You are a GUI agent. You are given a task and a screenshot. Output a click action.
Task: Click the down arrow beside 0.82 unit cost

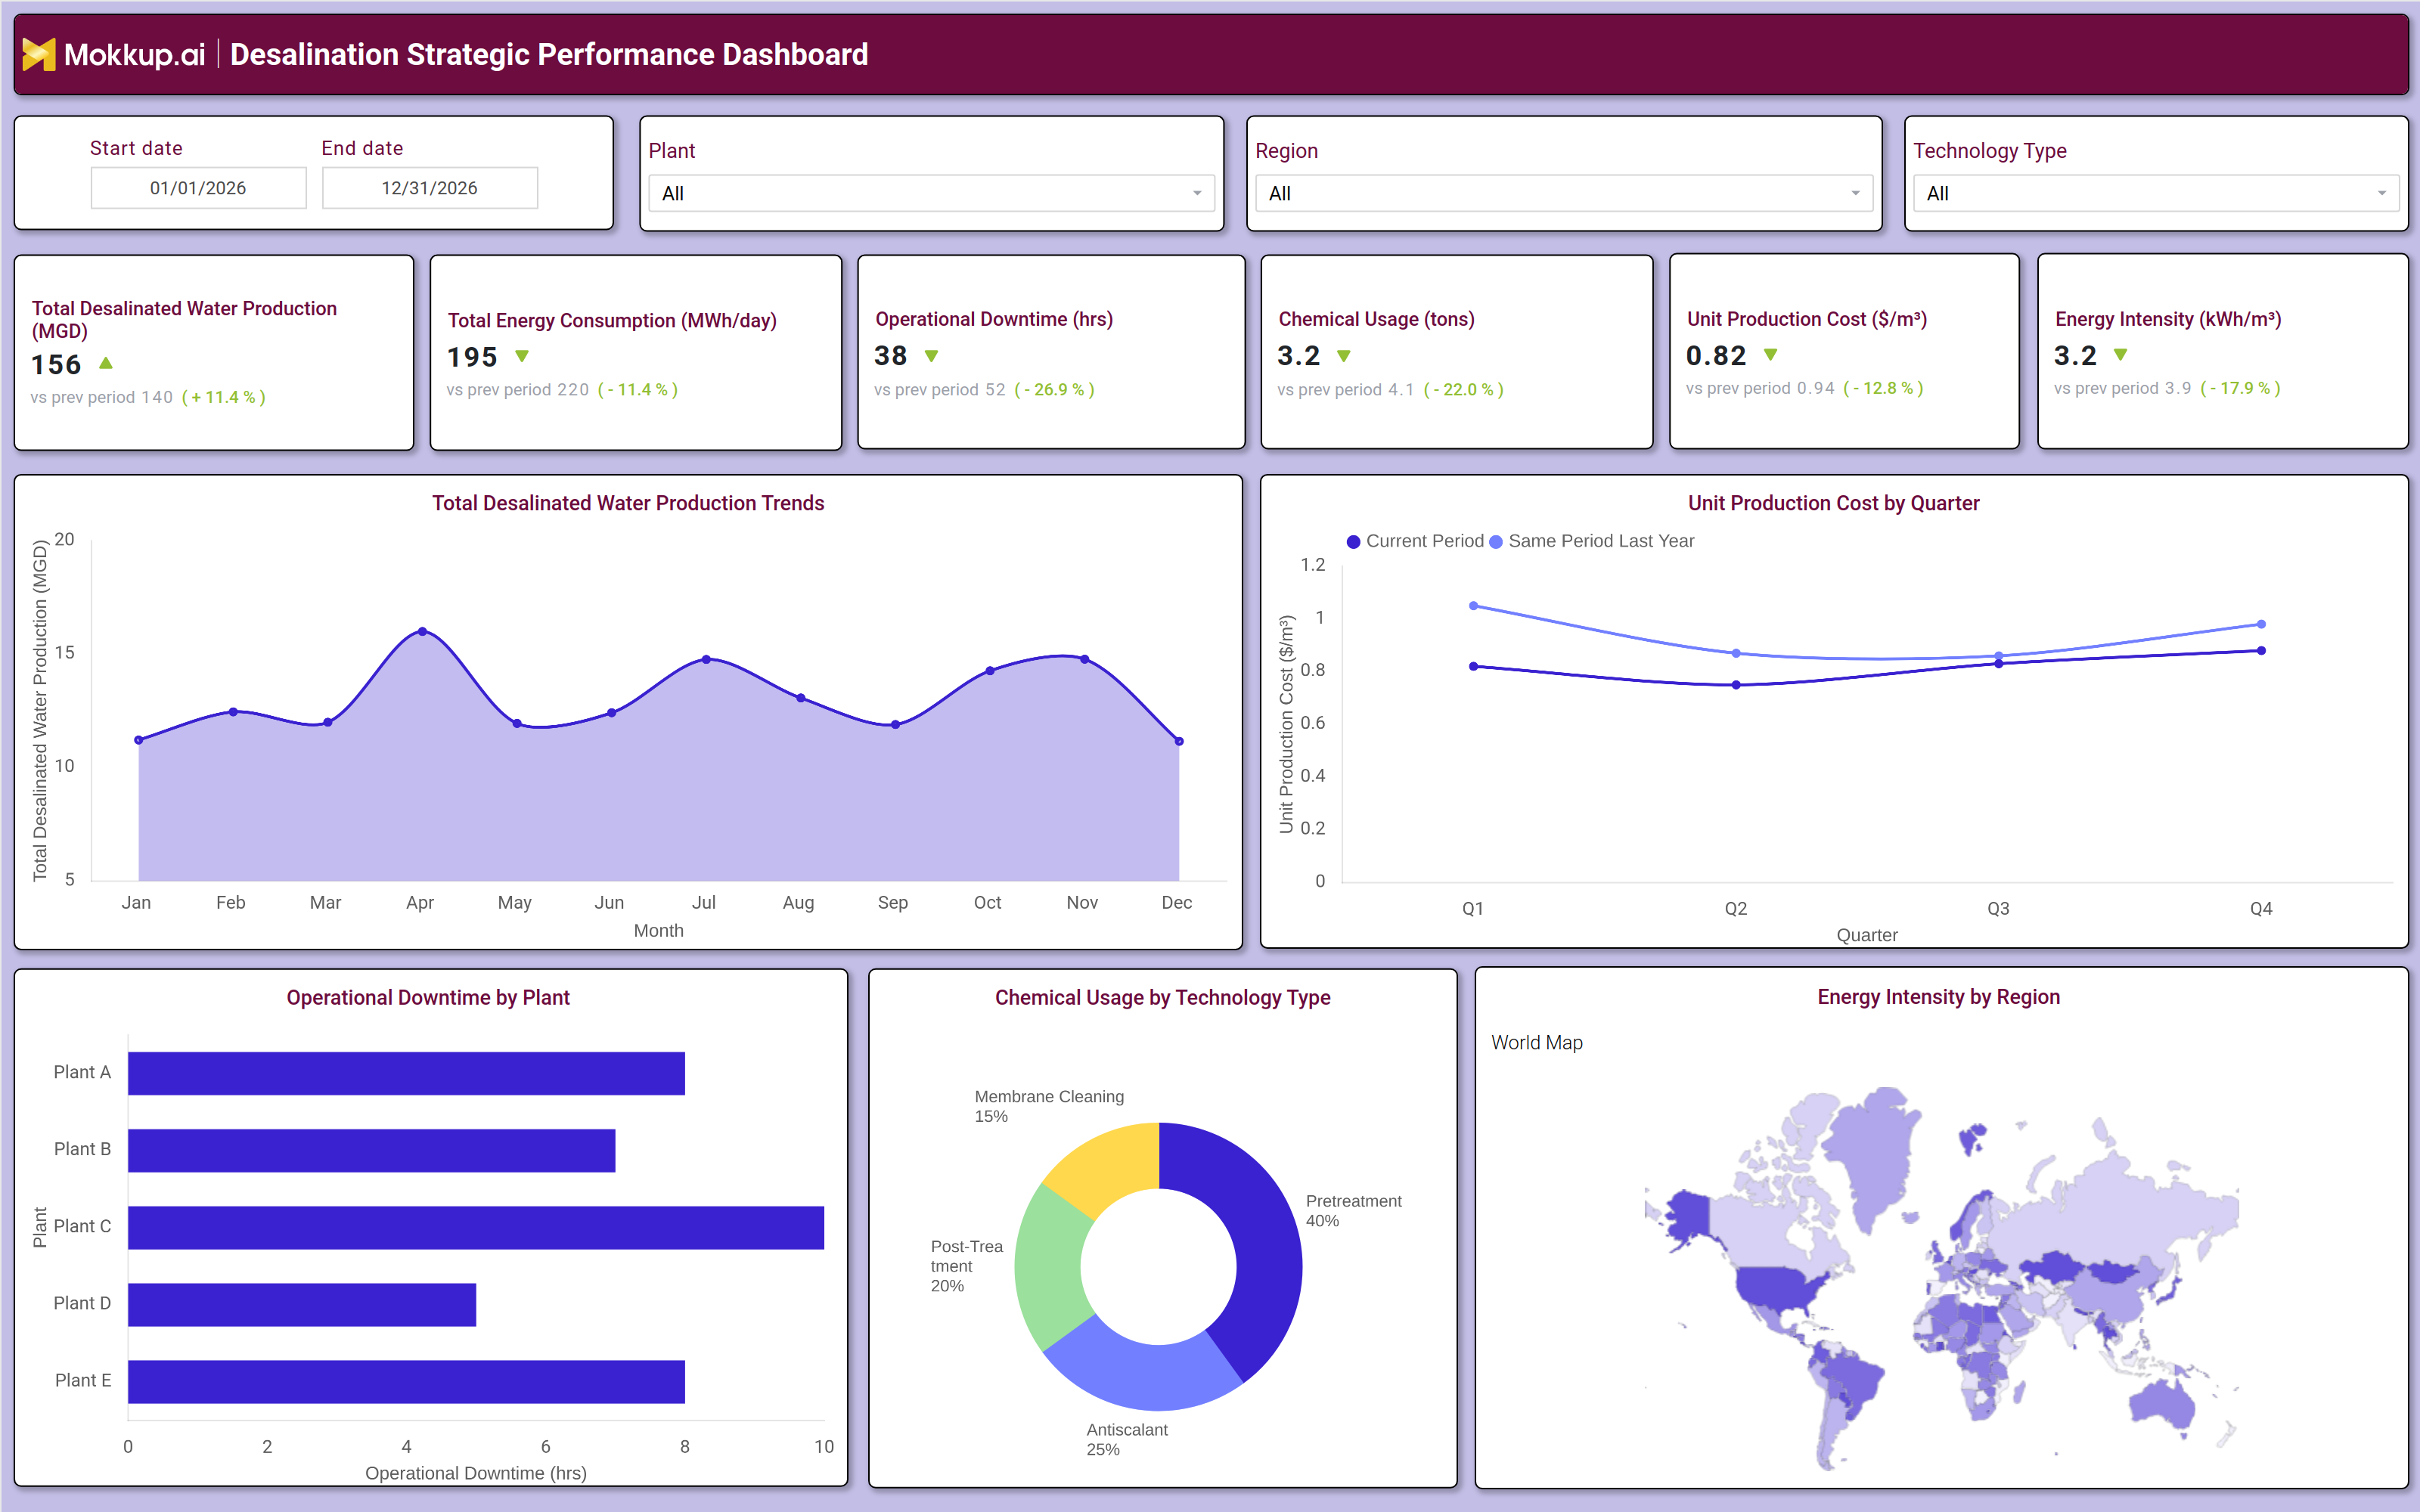coord(1771,355)
